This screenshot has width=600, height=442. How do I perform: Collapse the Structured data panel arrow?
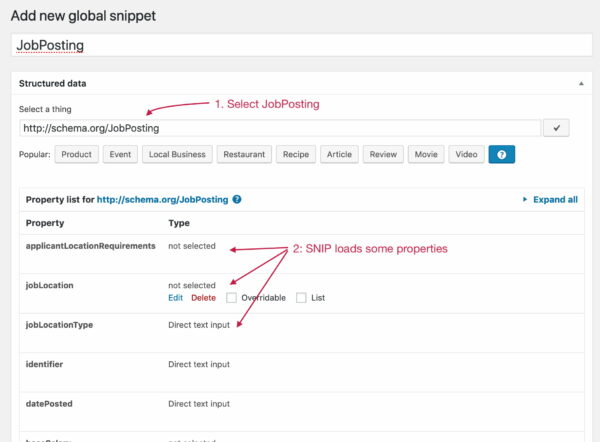pyautogui.click(x=581, y=83)
